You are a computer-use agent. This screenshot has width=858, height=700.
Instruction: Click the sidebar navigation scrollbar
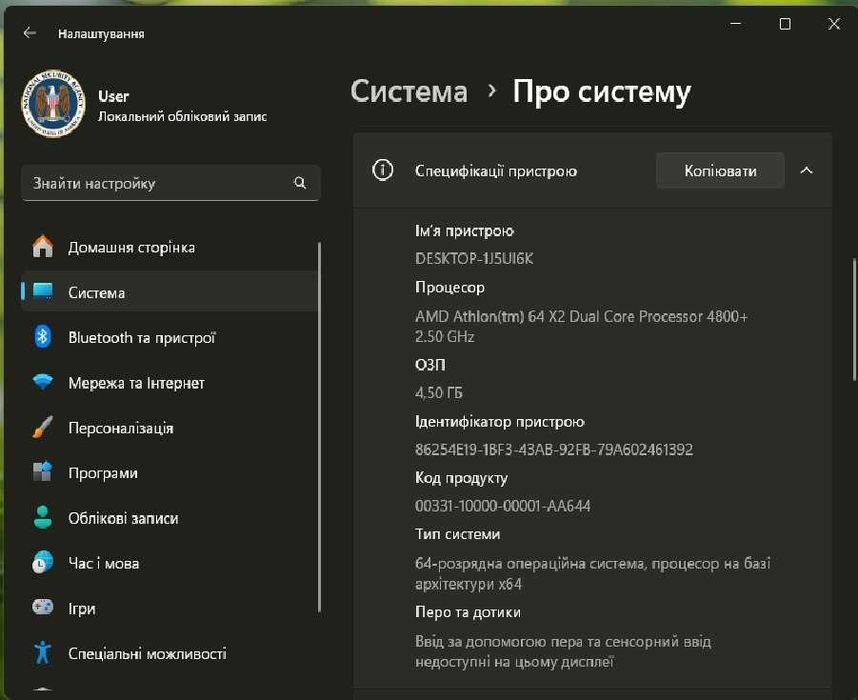click(319, 427)
